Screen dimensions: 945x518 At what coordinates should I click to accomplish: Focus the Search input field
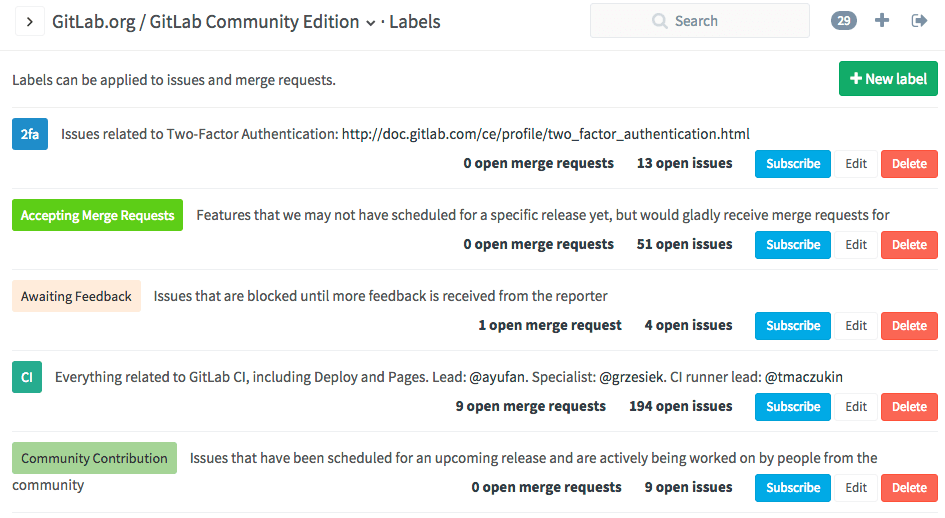pos(700,21)
